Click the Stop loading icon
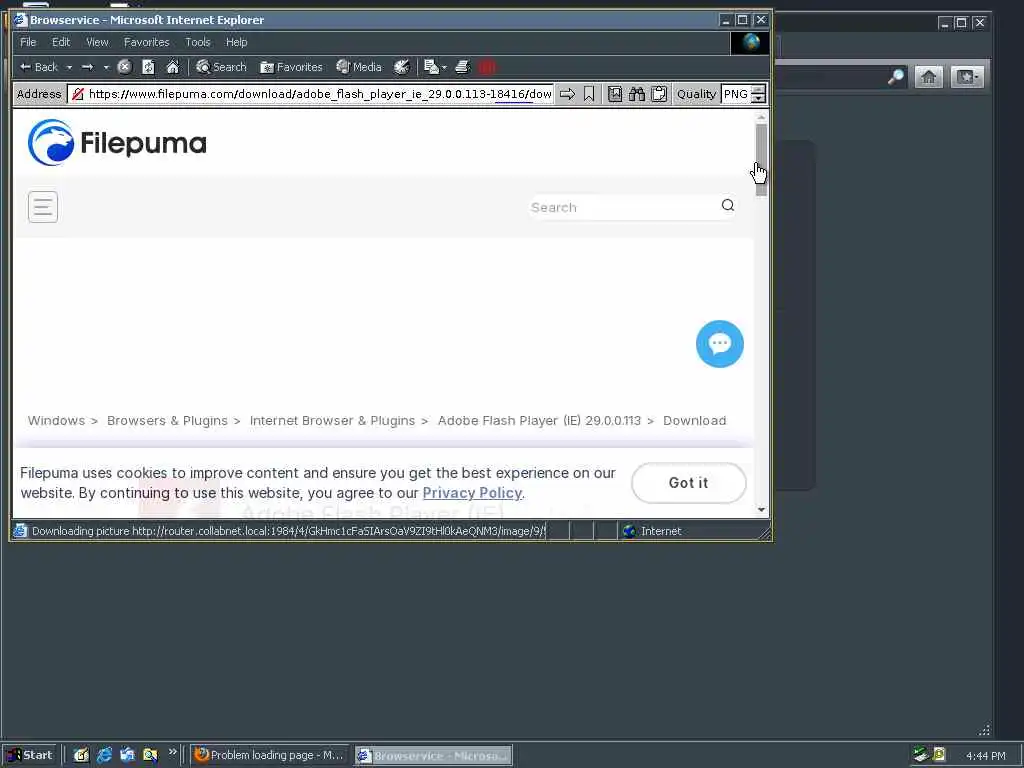The height and width of the screenshot is (768, 1024). (125, 67)
